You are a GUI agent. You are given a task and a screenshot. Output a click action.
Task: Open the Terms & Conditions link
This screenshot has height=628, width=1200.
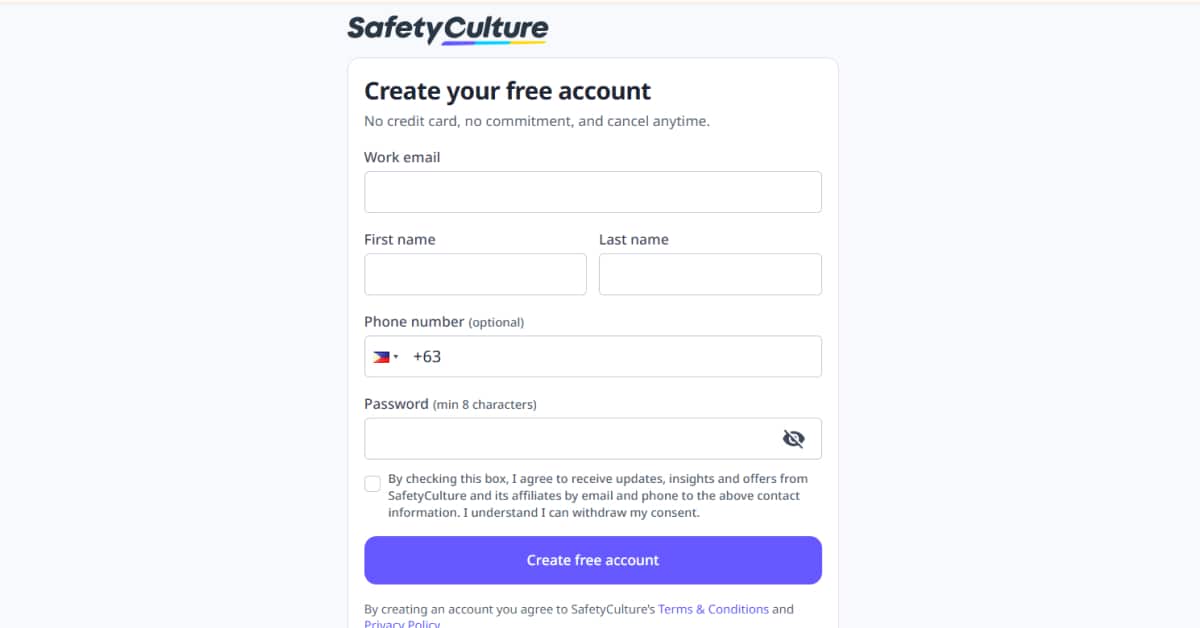tap(713, 609)
